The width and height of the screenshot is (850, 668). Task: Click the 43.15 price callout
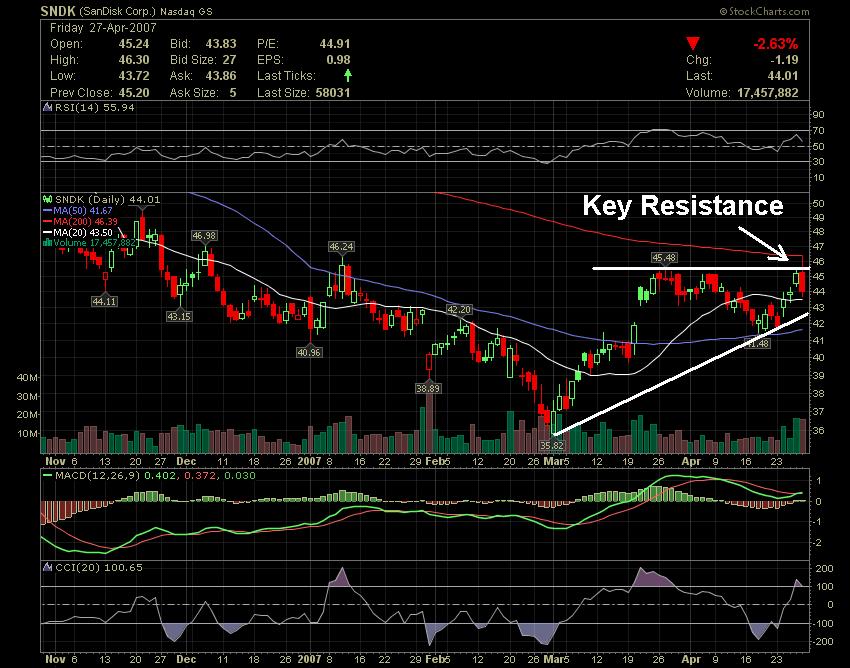[x=179, y=316]
